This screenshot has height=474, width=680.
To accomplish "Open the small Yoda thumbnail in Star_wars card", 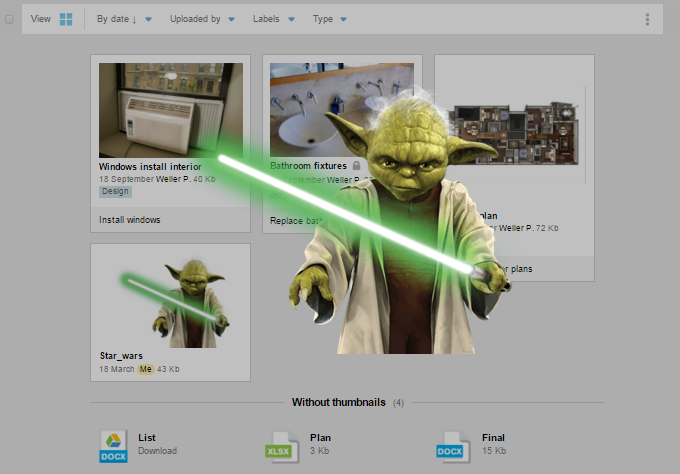I will (x=175, y=304).
